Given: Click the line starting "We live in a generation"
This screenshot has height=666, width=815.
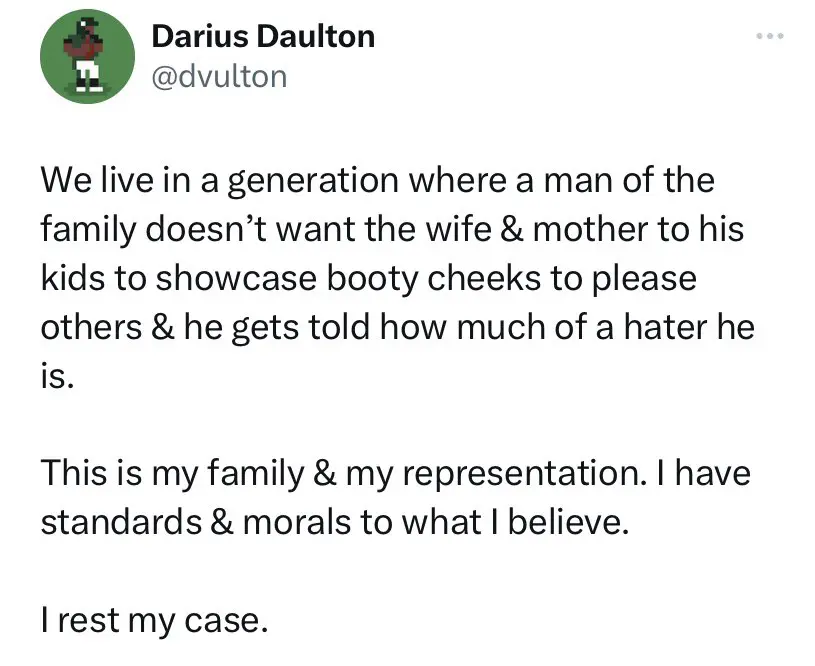Looking at the screenshot, I should pos(377,181).
